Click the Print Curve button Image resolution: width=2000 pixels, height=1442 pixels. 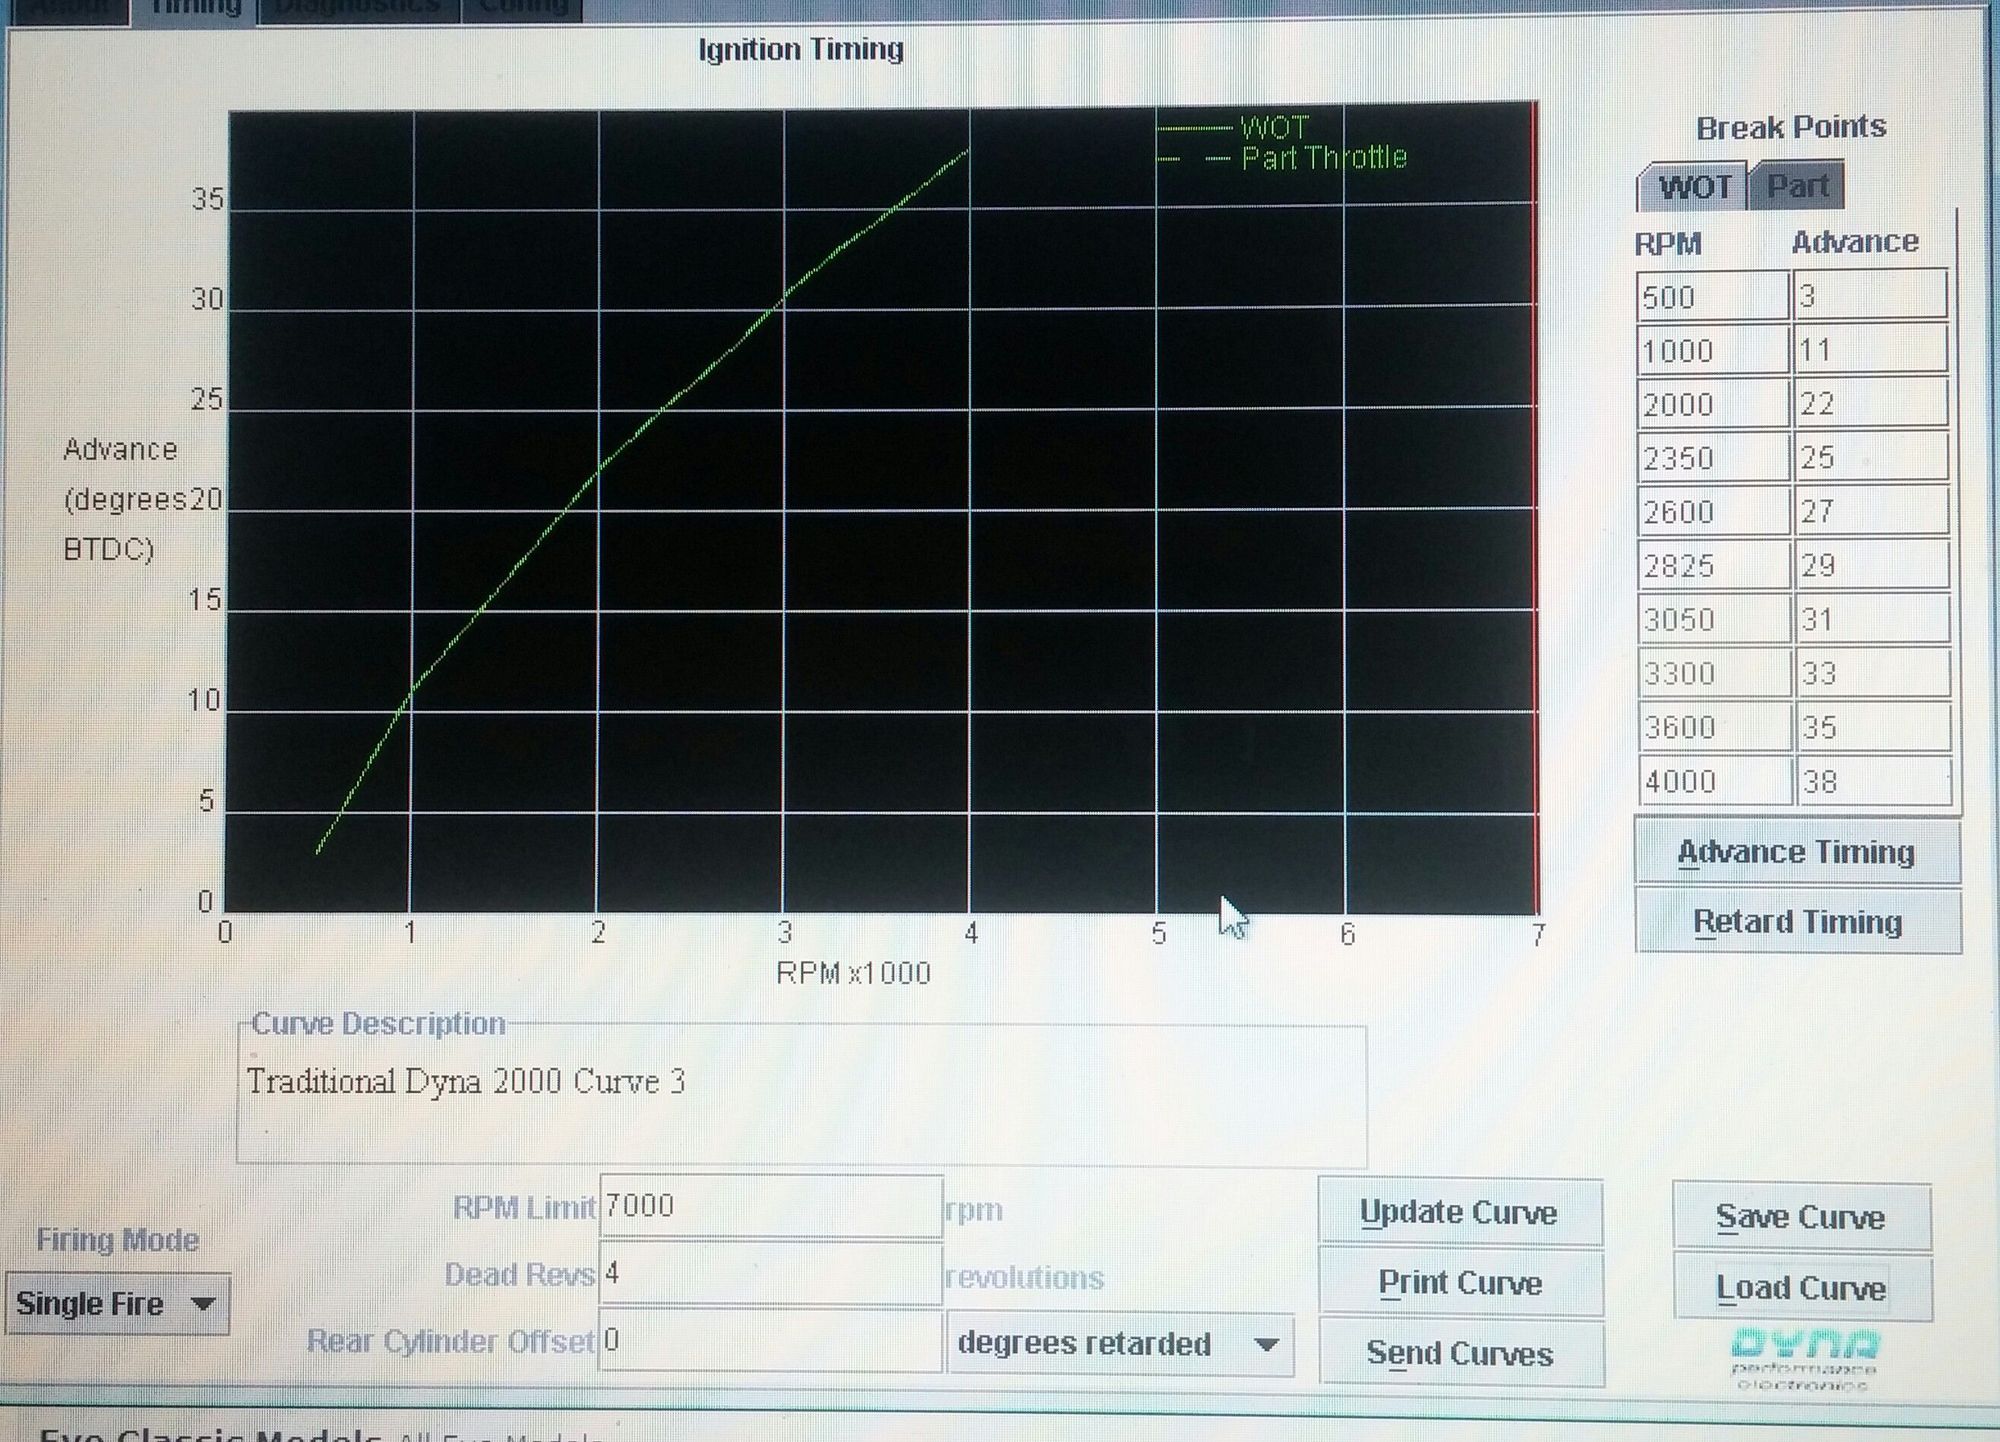pyautogui.click(x=1459, y=1283)
